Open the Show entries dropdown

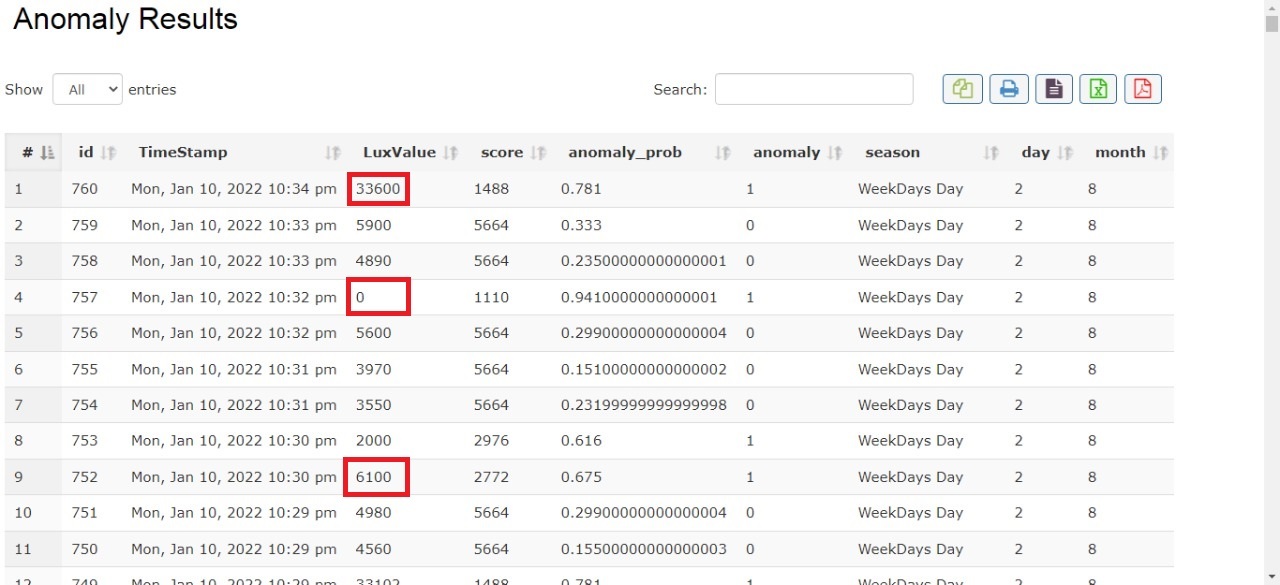(87, 89)
